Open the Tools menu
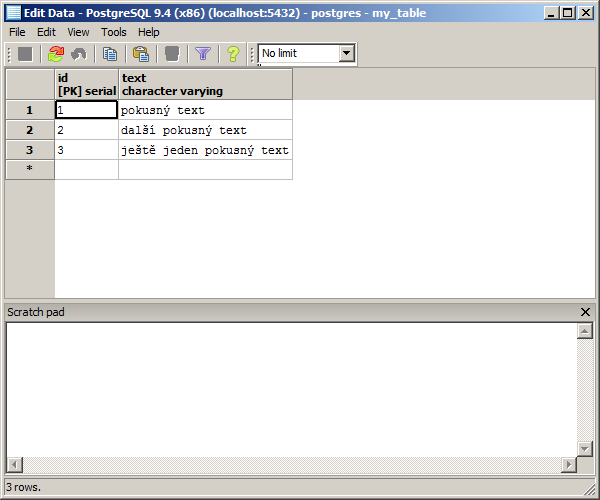The image size is (600, 500). pyautogui.click(x=114, y=32)
